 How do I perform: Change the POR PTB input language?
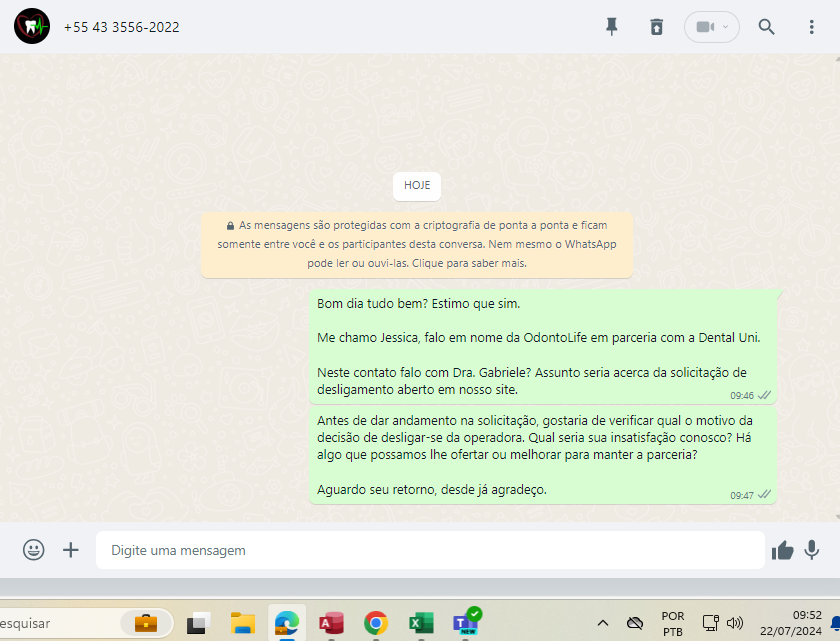(x=672, y=624)
